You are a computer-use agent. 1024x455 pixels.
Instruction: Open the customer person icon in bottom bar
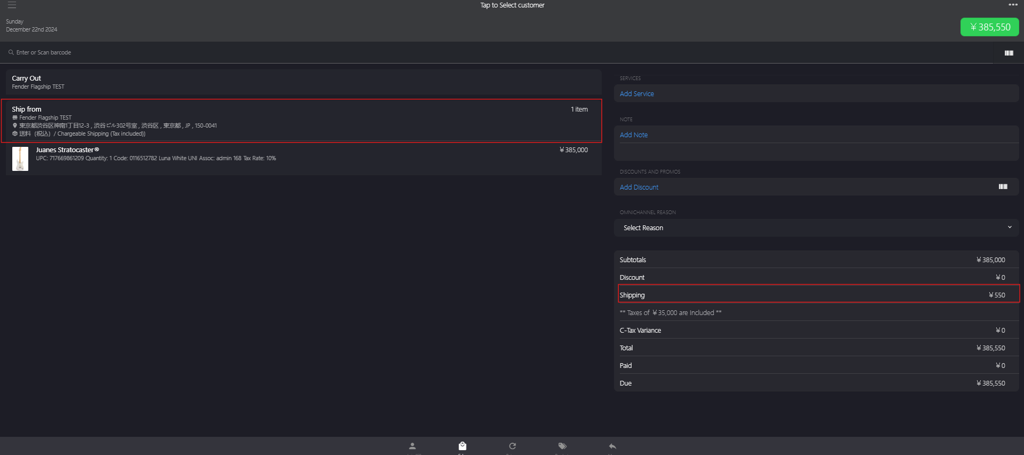click(x=412, y=446)
